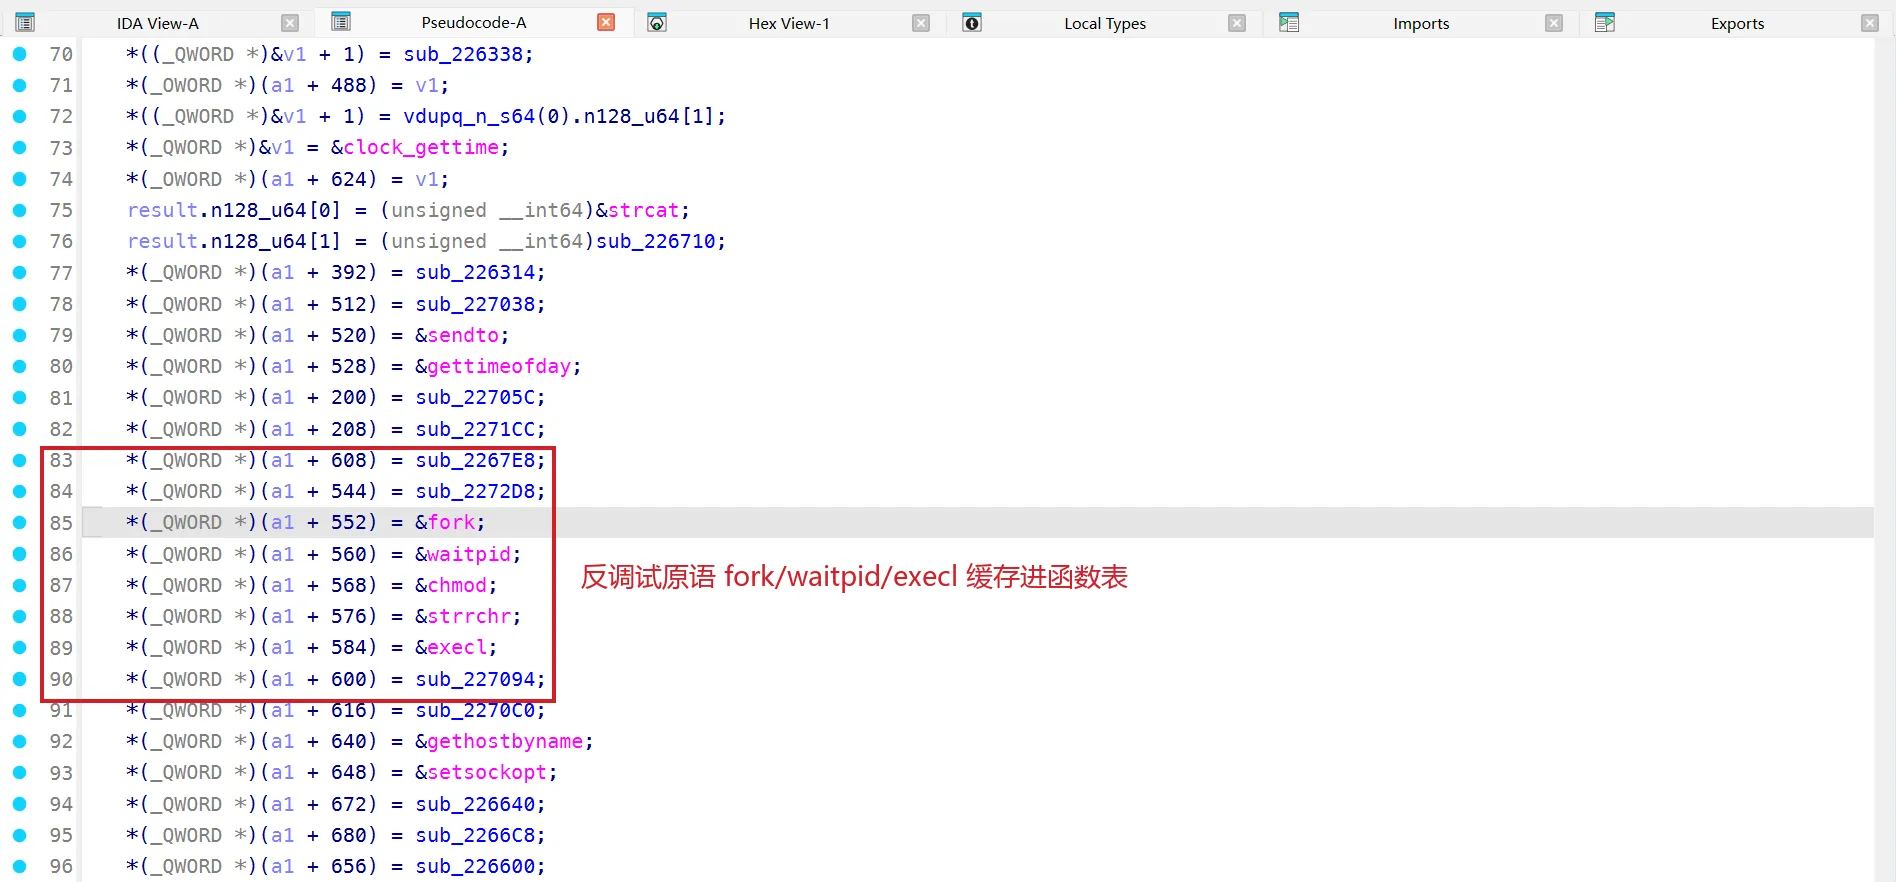The width and height of the screenshot is (1896, 882).
Task: Click setsockopt on line 93
Action: tap(487, 773)
